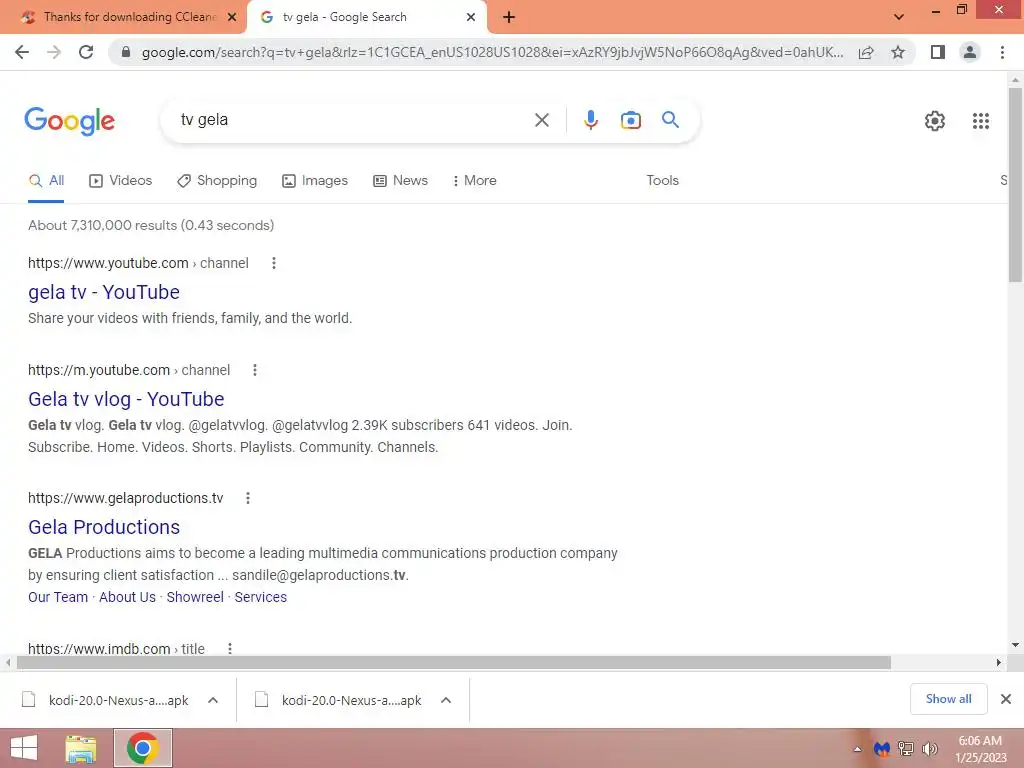
Task: Switch to the Shopping results tab
Action: click(x=217, y=181)
